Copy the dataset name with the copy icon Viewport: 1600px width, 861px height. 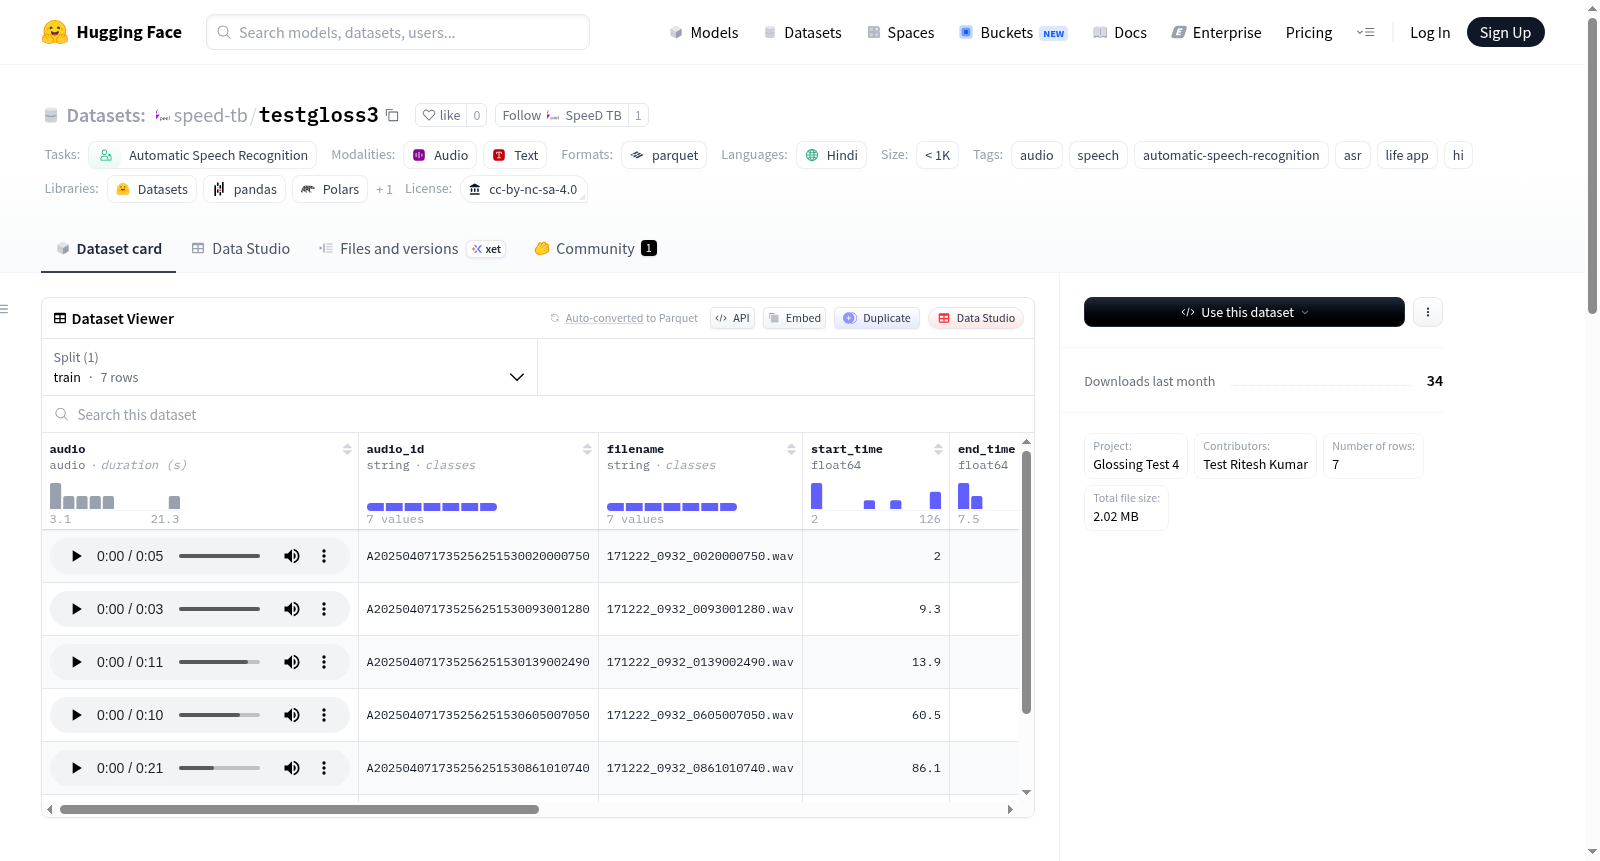coord(392,115)
